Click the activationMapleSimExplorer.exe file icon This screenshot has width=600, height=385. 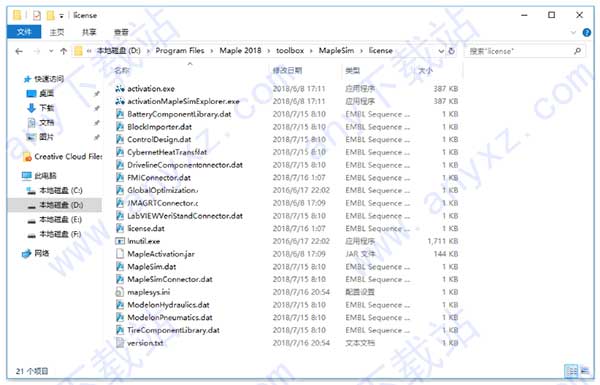(x=120, y=101)
